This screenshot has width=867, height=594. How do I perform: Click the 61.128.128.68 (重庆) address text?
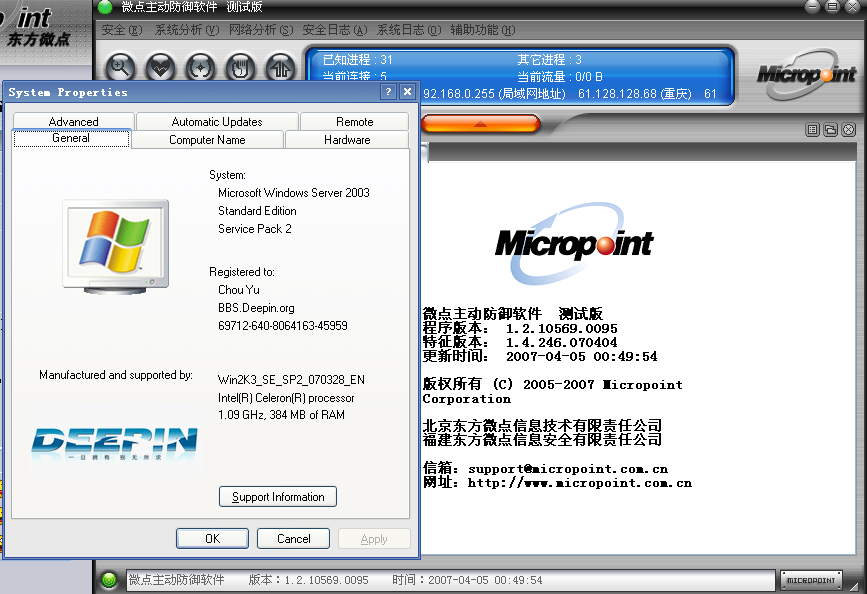635,94
